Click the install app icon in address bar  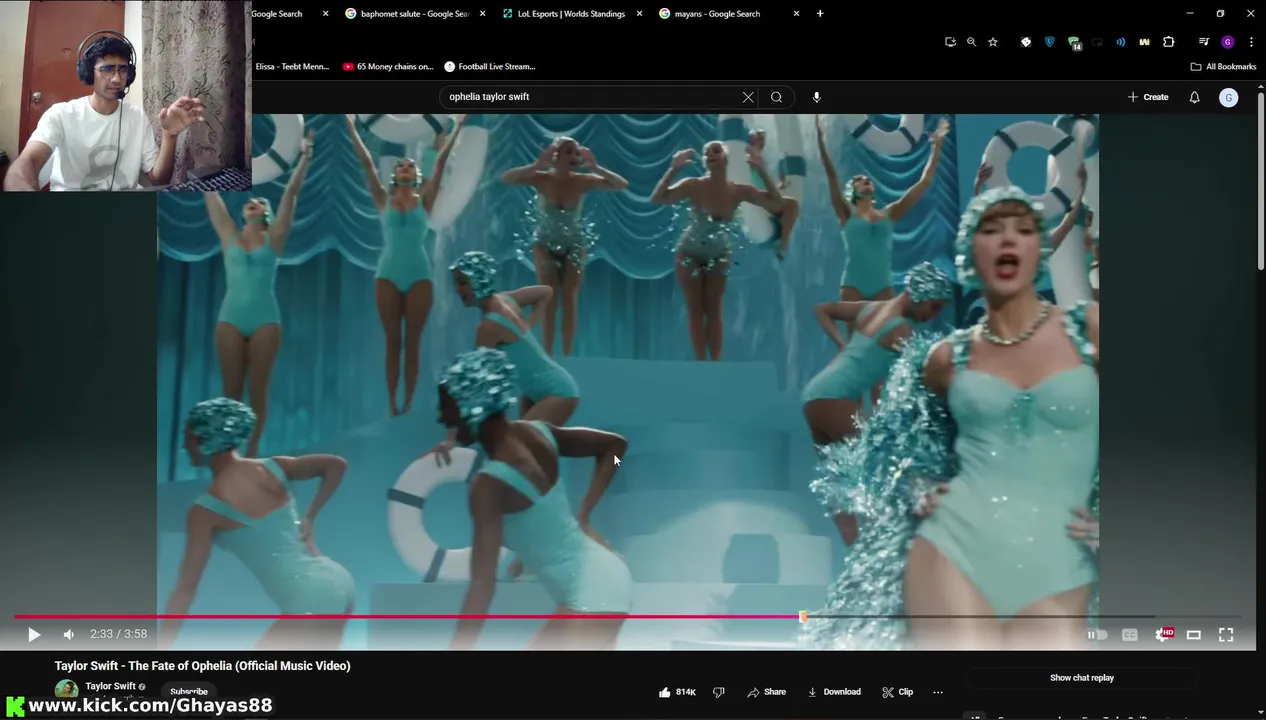950,42
